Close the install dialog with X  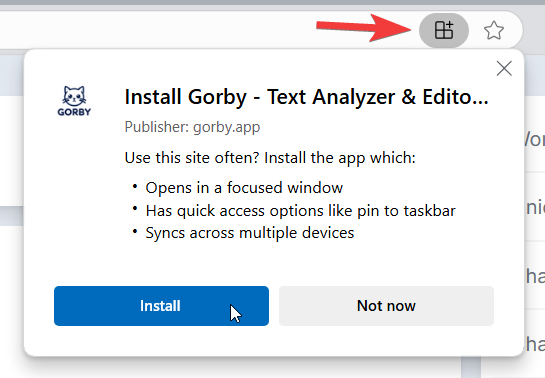coord(504,68)
